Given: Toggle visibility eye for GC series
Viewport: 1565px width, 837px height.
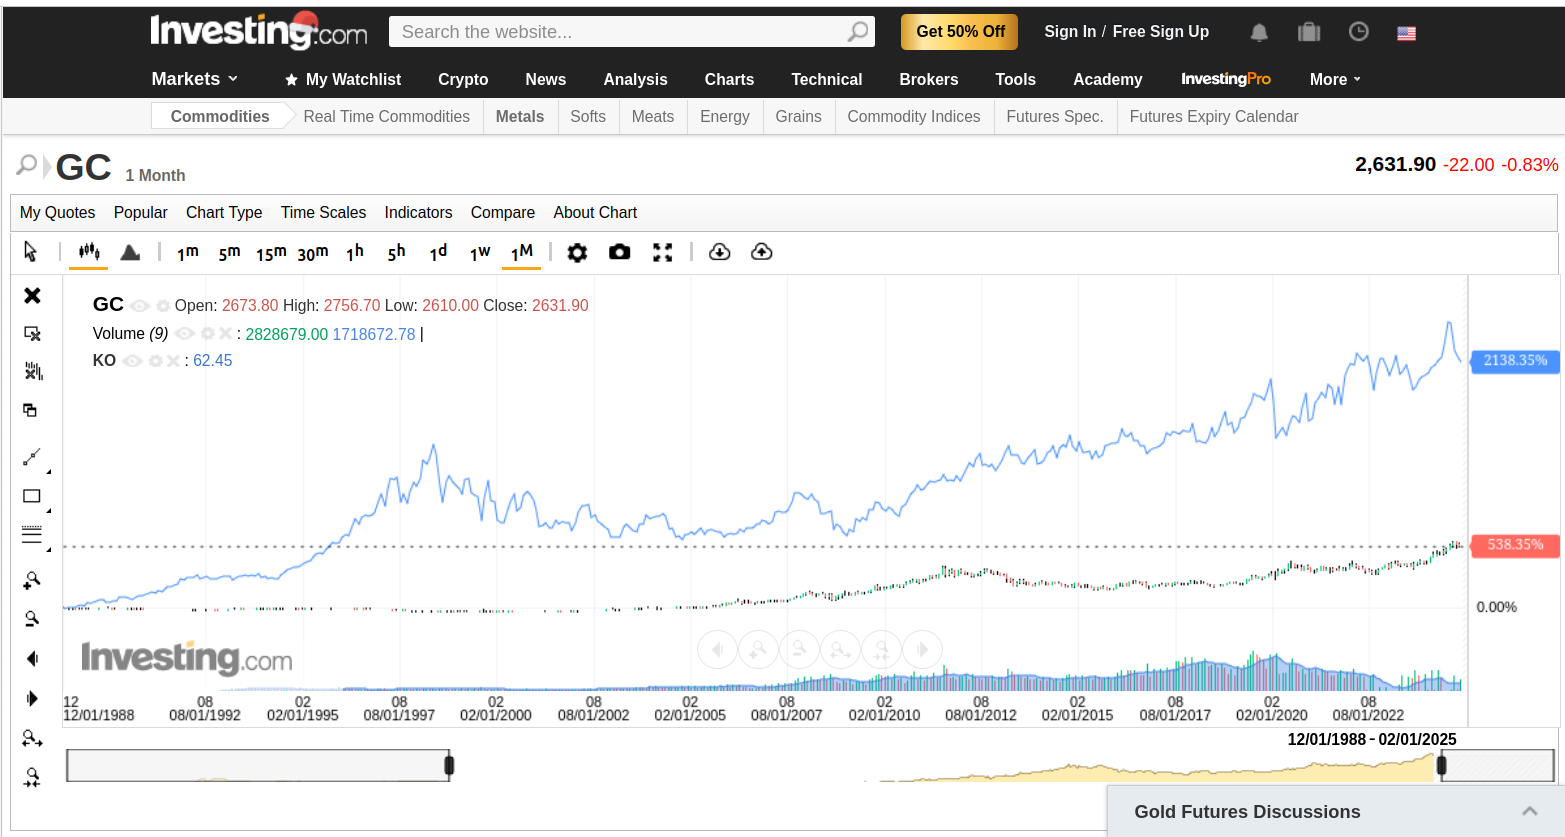Looking at the screenshot, I should click(x=140, y=306).
